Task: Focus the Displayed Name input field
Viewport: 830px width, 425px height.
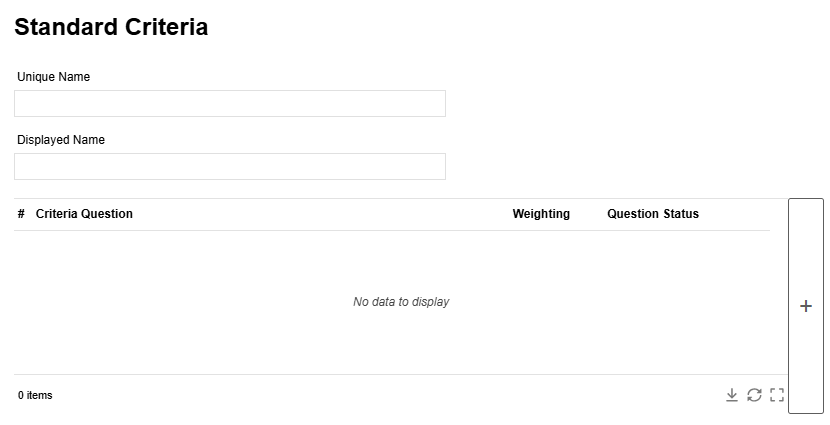Action: 230,167
